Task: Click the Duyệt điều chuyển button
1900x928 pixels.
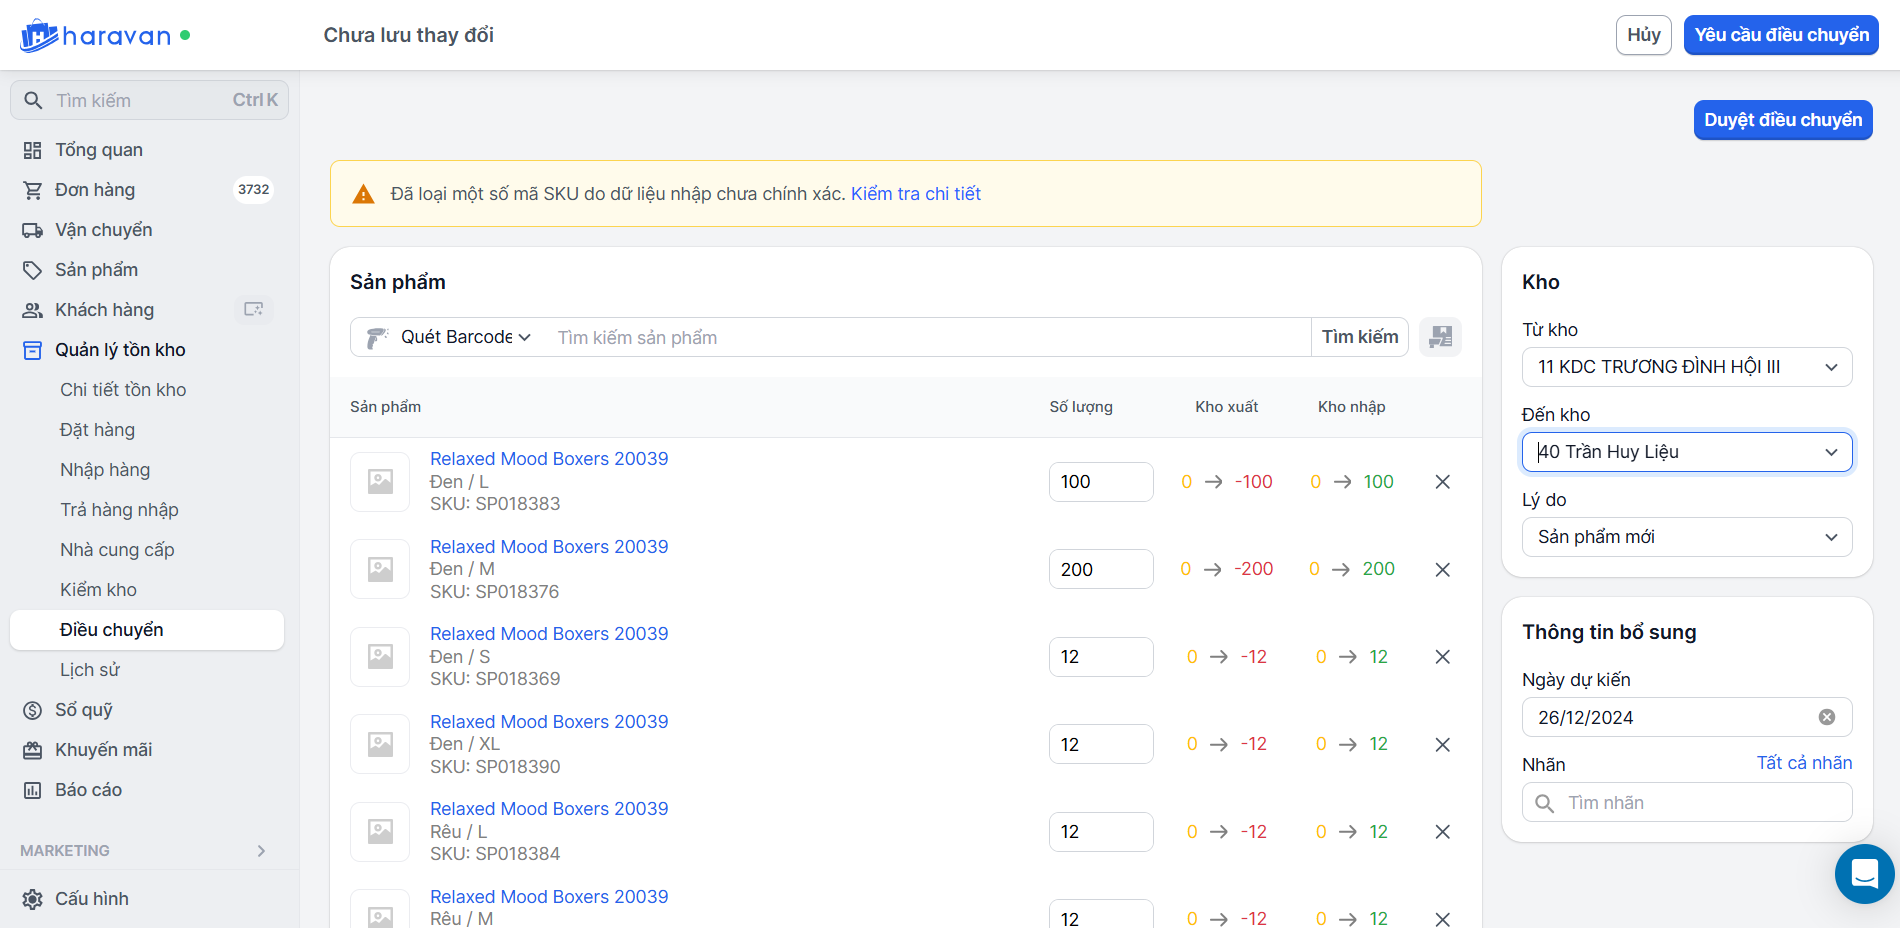Action: click(1782, 120)
